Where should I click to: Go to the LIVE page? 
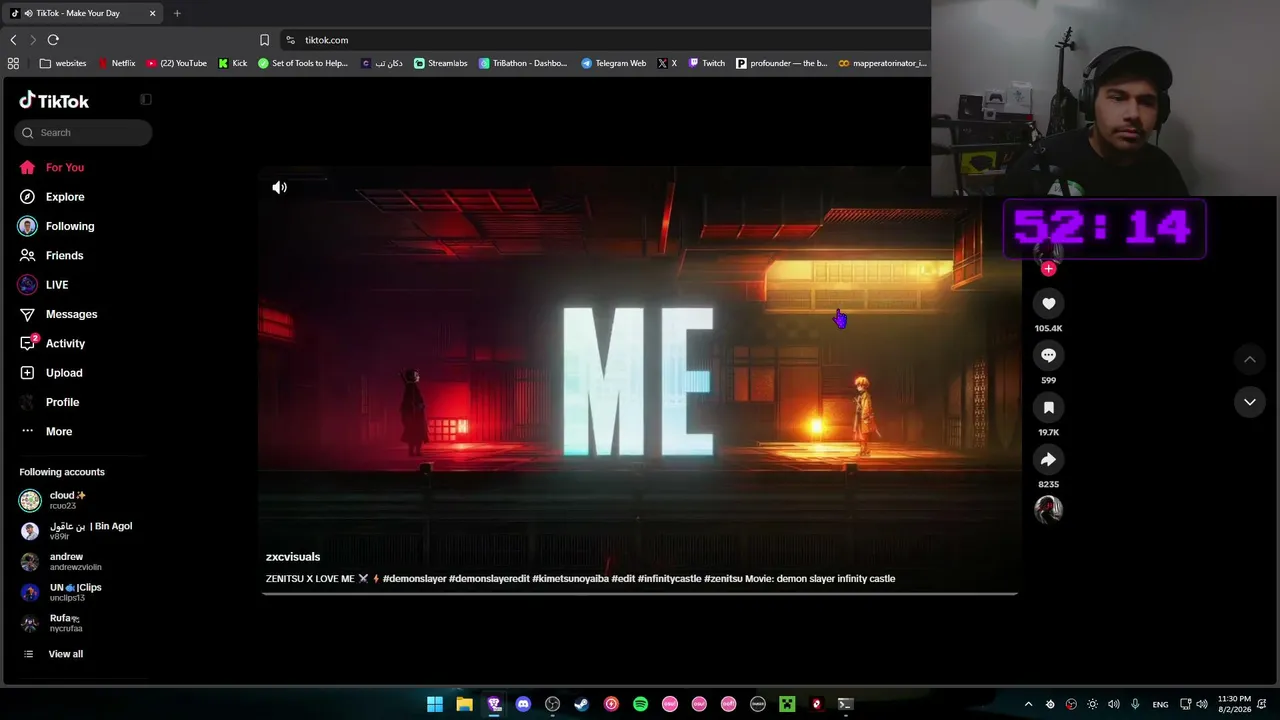coord(44,285)
